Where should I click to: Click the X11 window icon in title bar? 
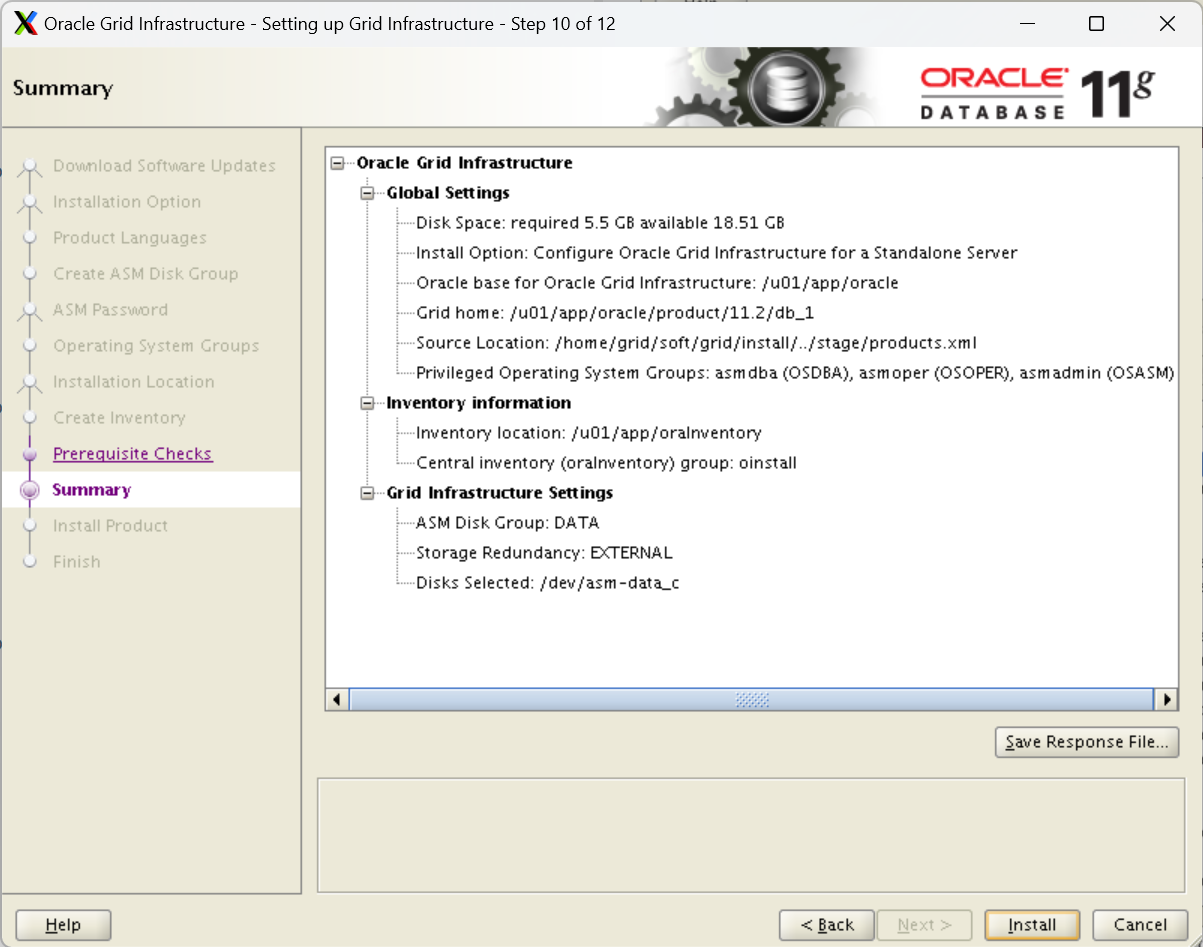point(26,24)
